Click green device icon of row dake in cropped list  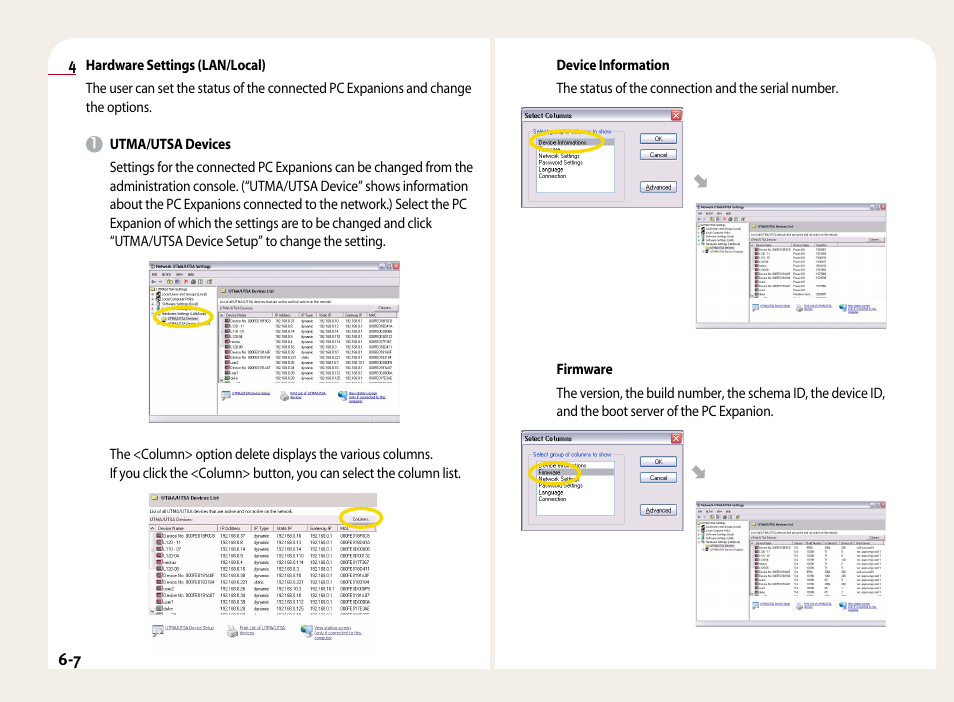pos(159,608)
